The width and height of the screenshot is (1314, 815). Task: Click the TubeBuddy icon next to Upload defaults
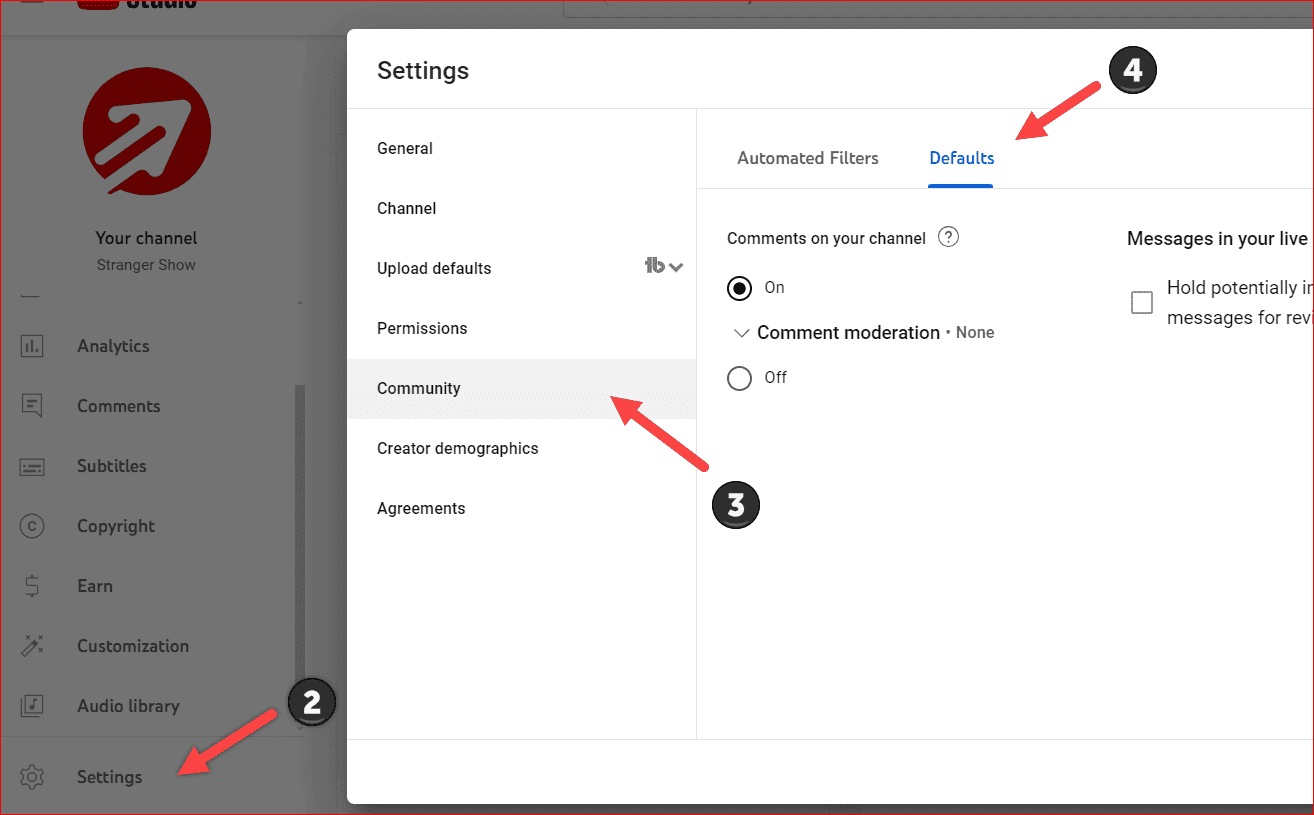click(x=655, y=266)
